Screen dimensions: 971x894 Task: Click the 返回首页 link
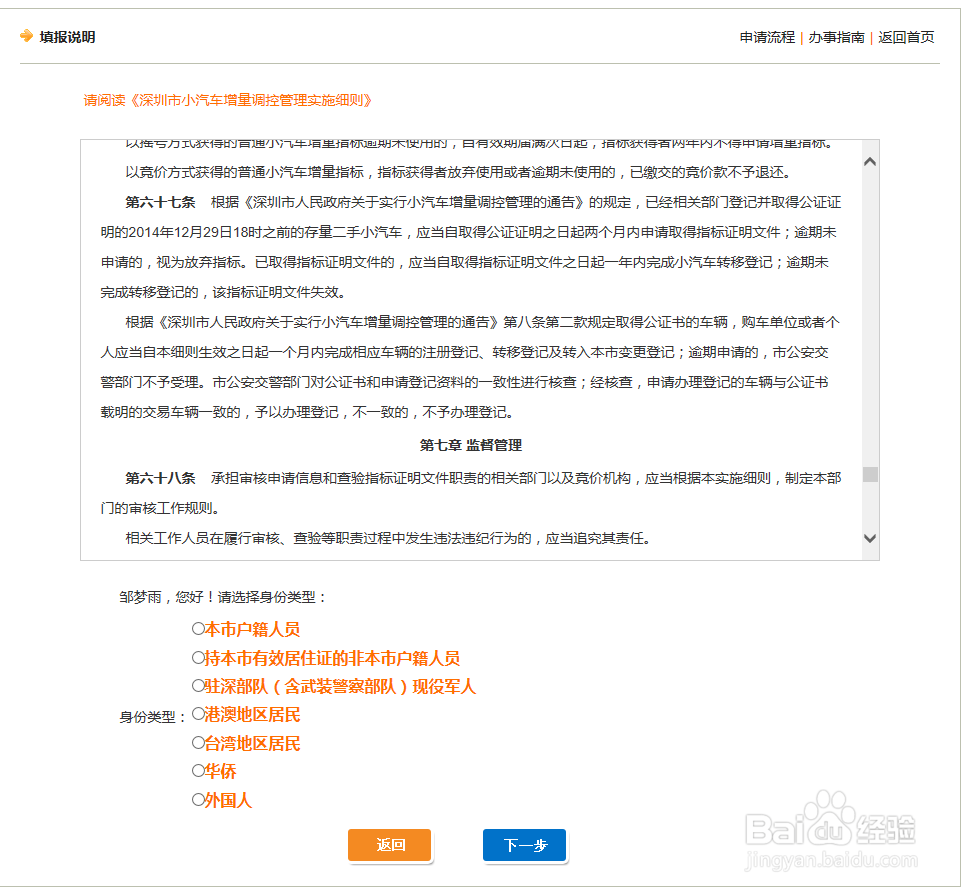905,37
